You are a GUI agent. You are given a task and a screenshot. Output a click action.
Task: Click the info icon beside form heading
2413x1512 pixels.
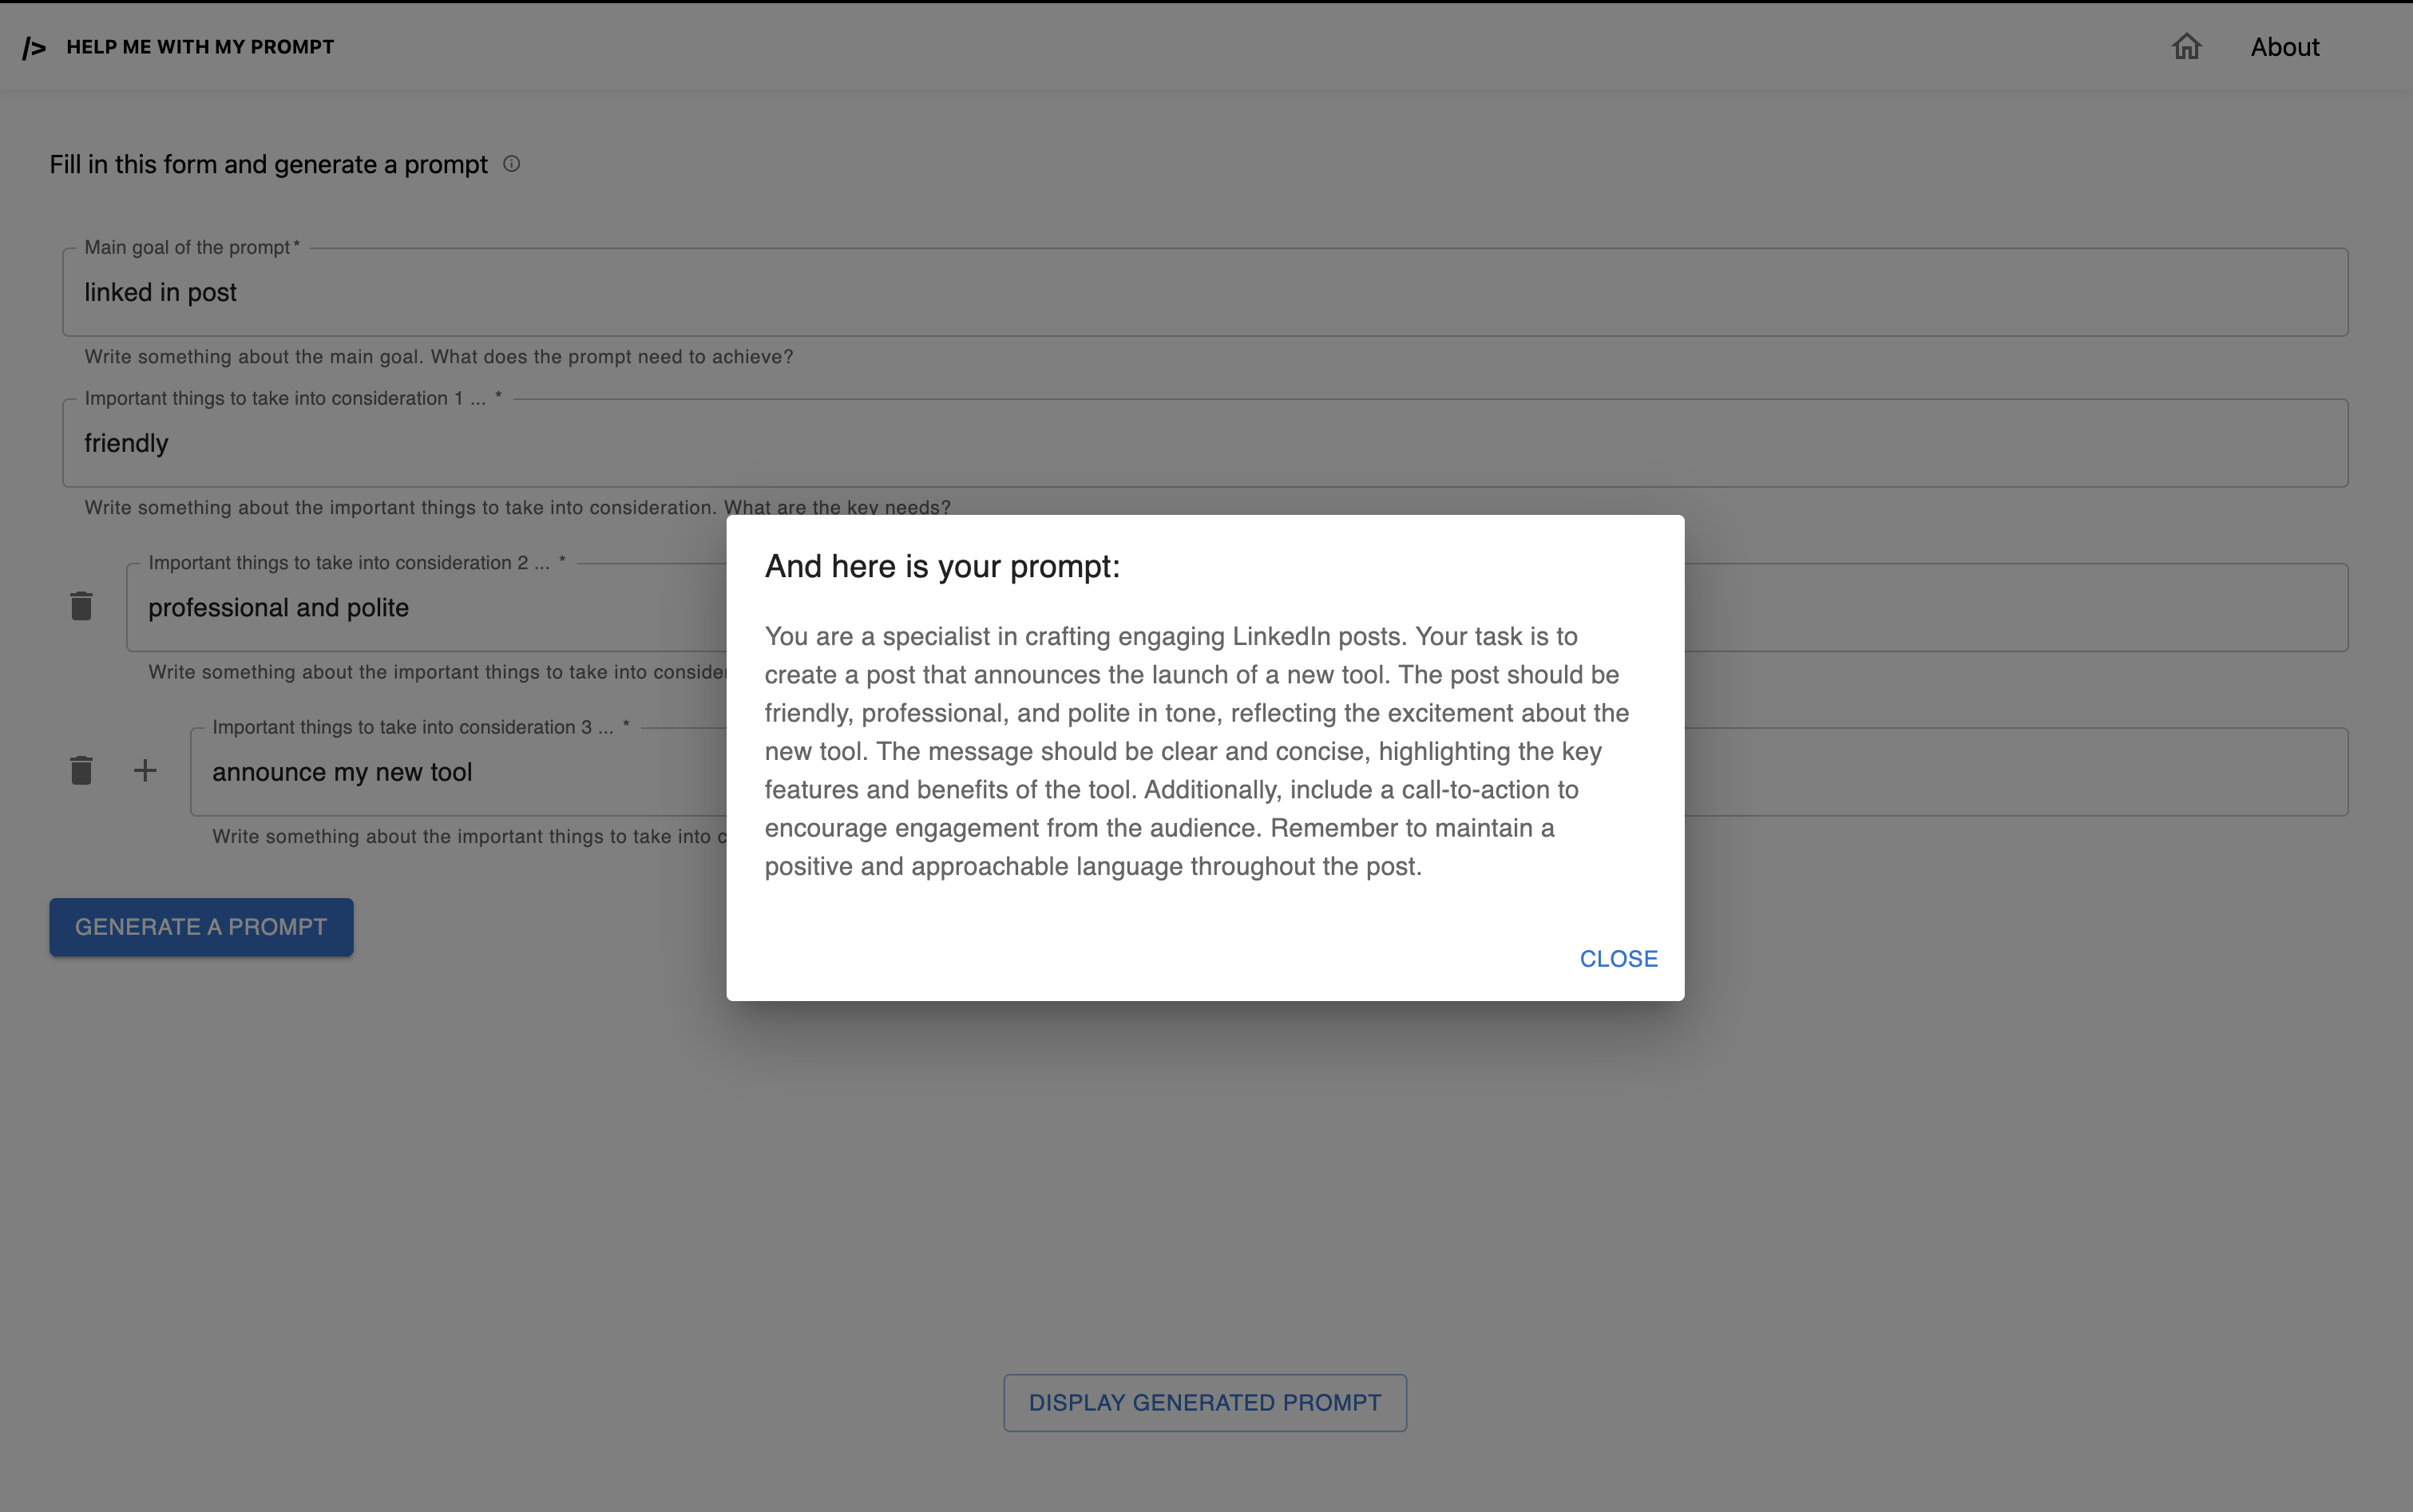tap(511, 164)
